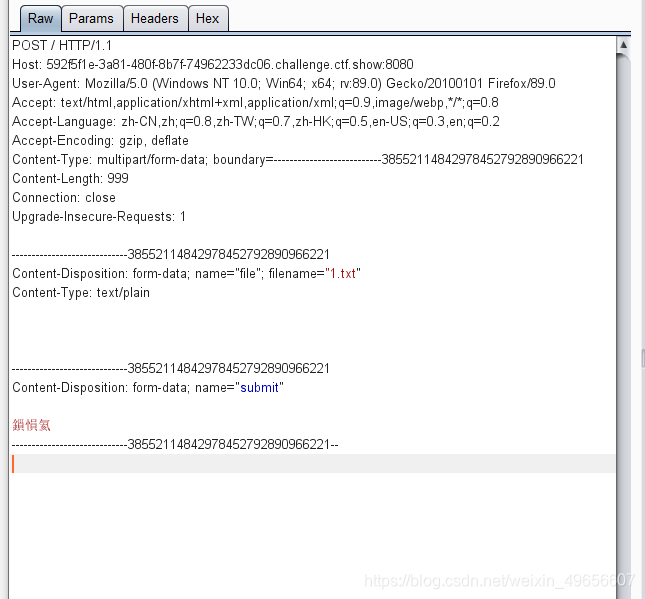Click the first boundary line above Content-Disposition file
This screenshot has height=599, width=645.
[171, 255]
